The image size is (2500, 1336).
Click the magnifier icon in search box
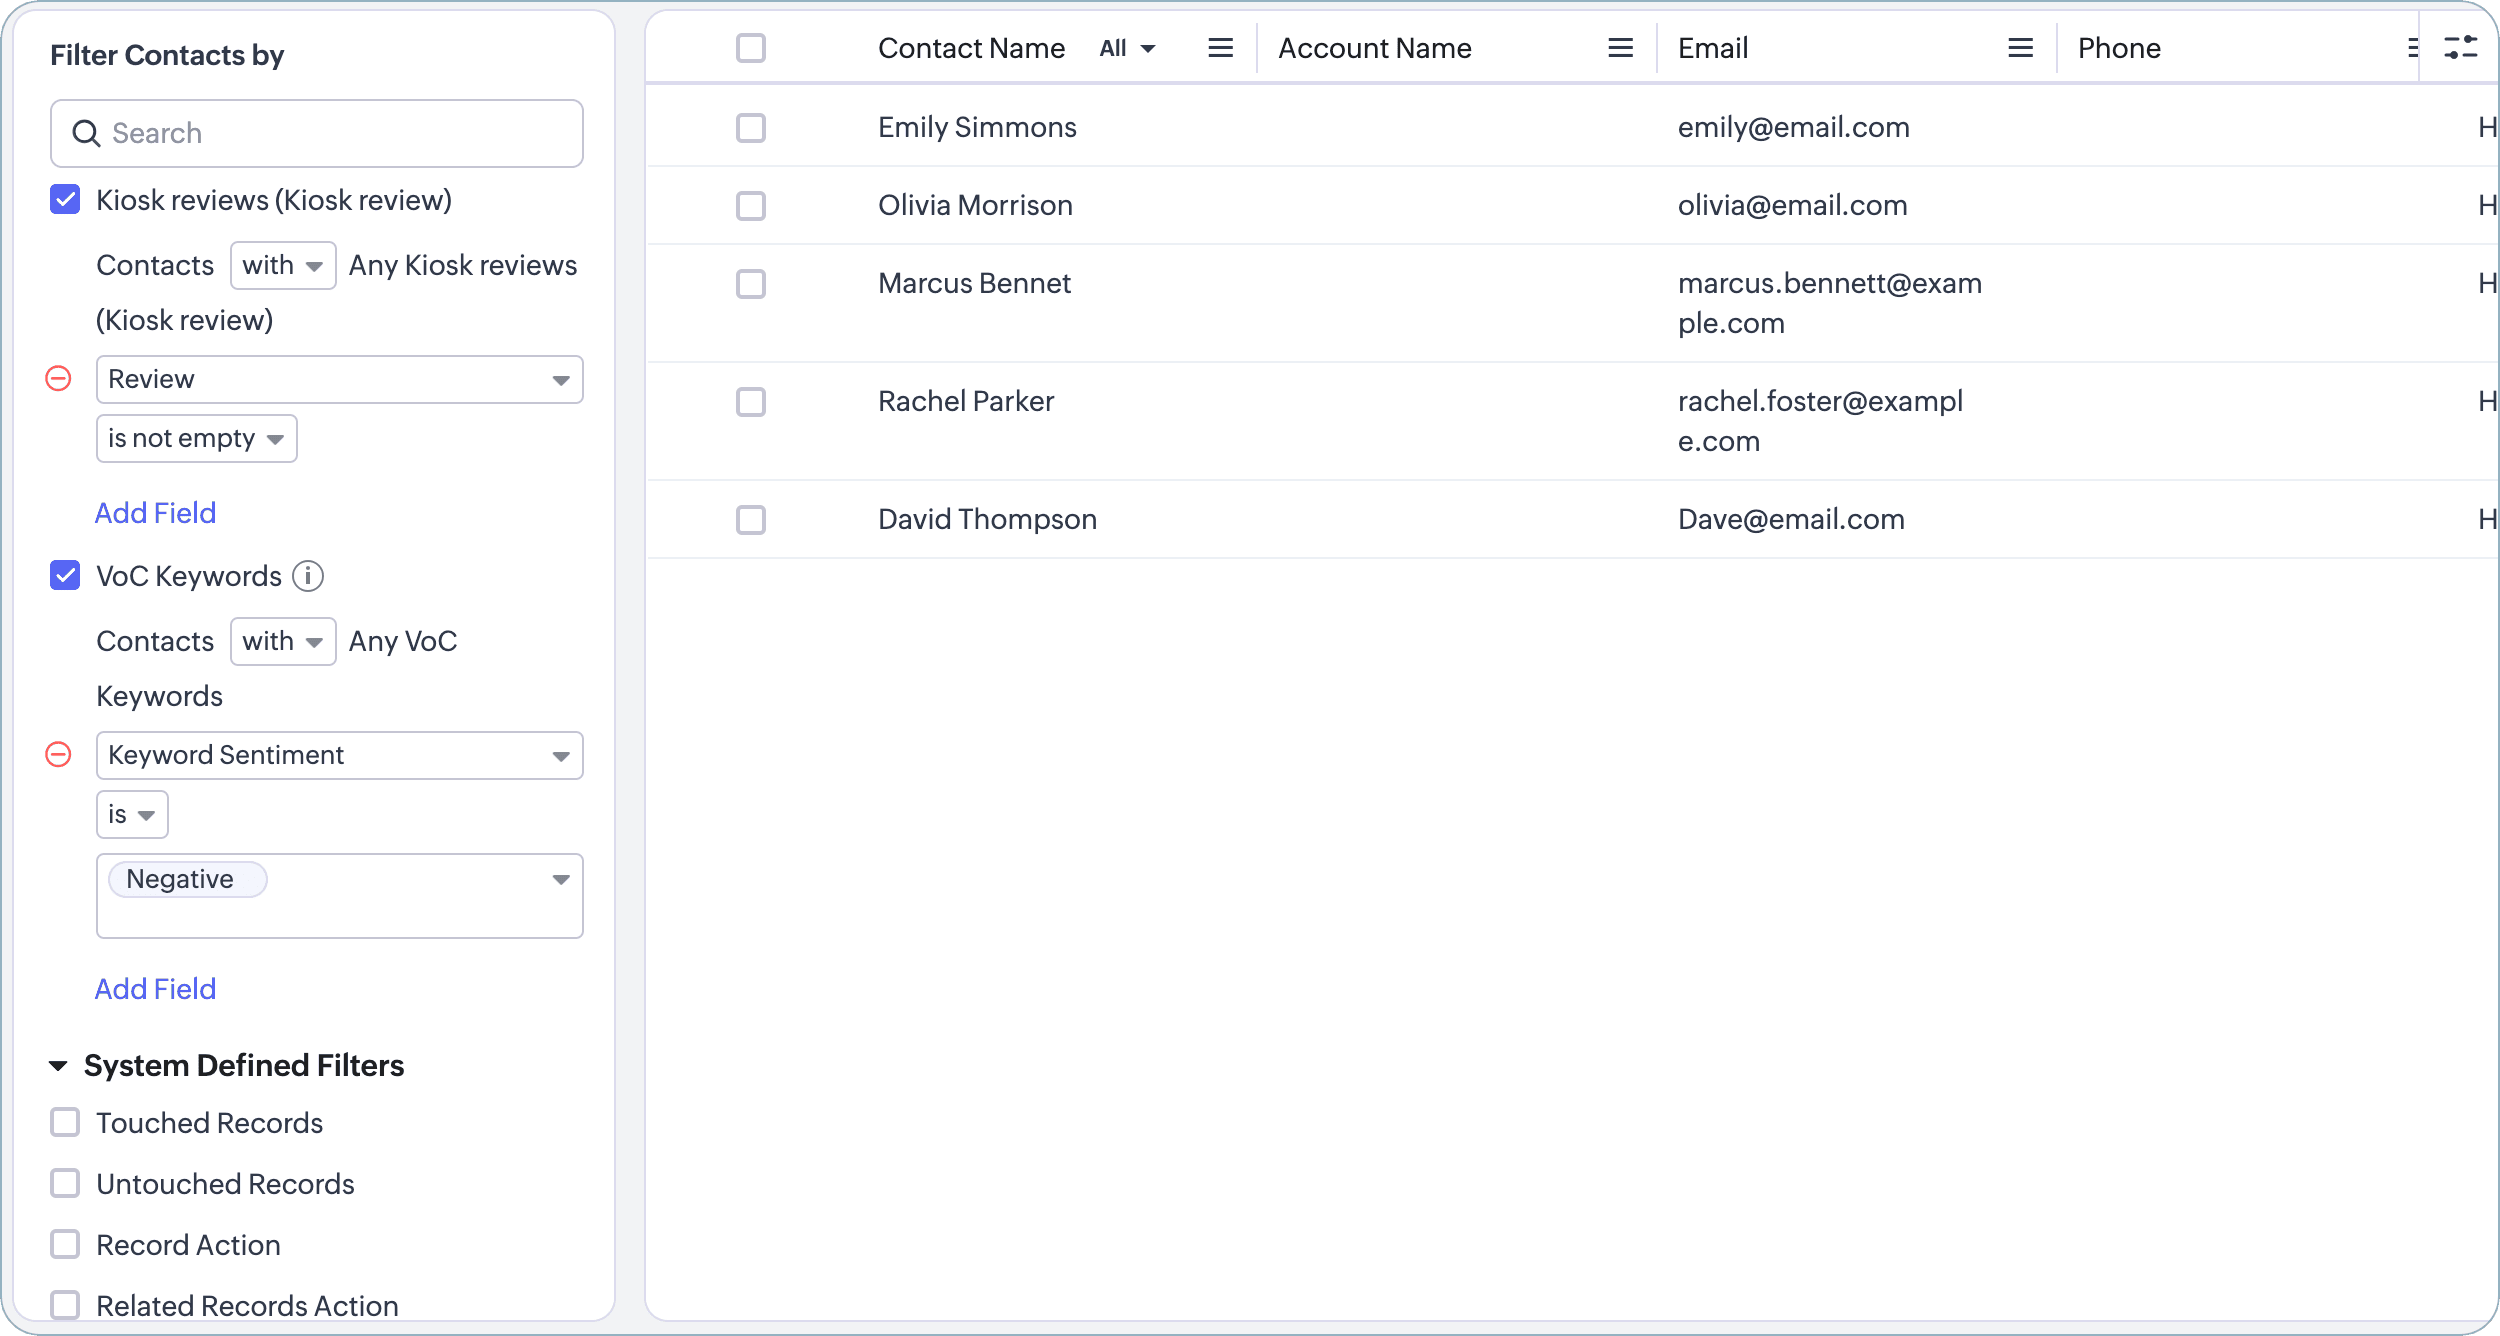tap(87, 134)
